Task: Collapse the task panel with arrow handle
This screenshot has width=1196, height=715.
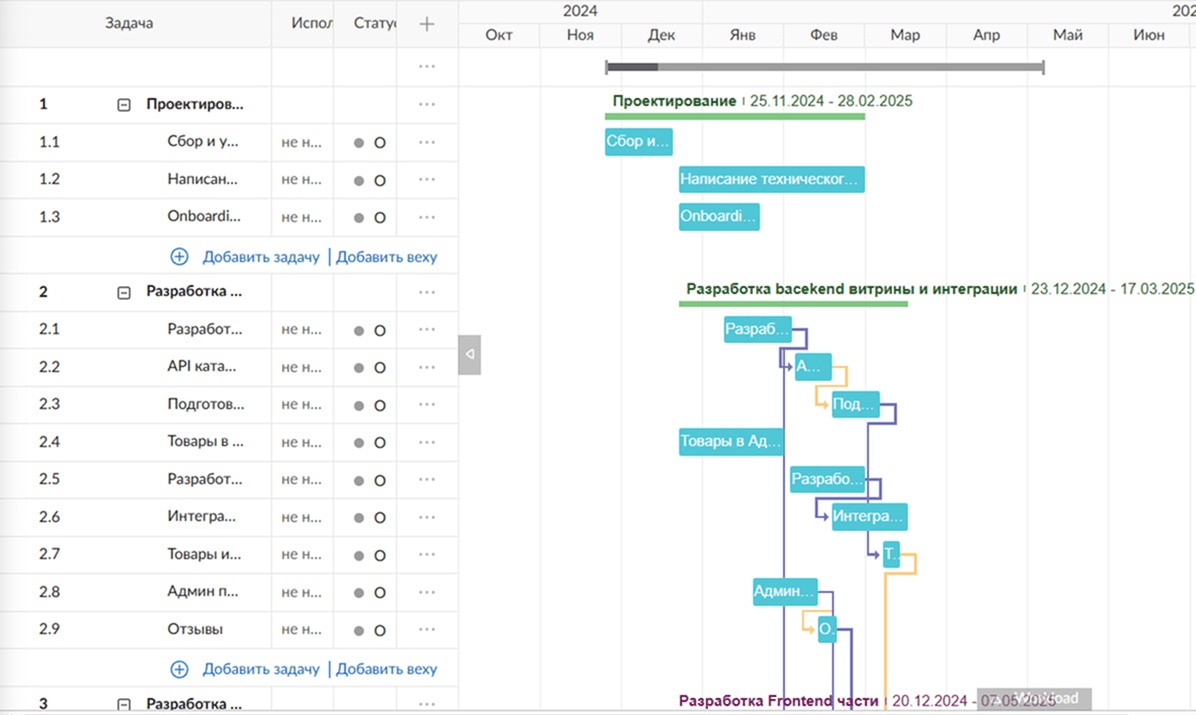Action: [469, 354]
